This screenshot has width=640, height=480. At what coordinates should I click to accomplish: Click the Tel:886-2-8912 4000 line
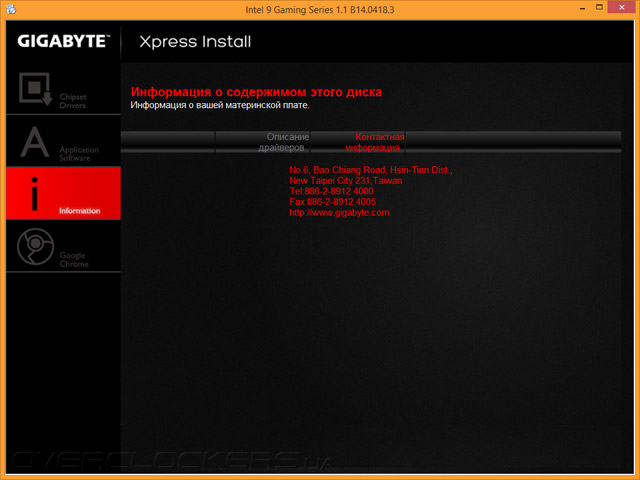pyautogui.click(x=331, y=191)
